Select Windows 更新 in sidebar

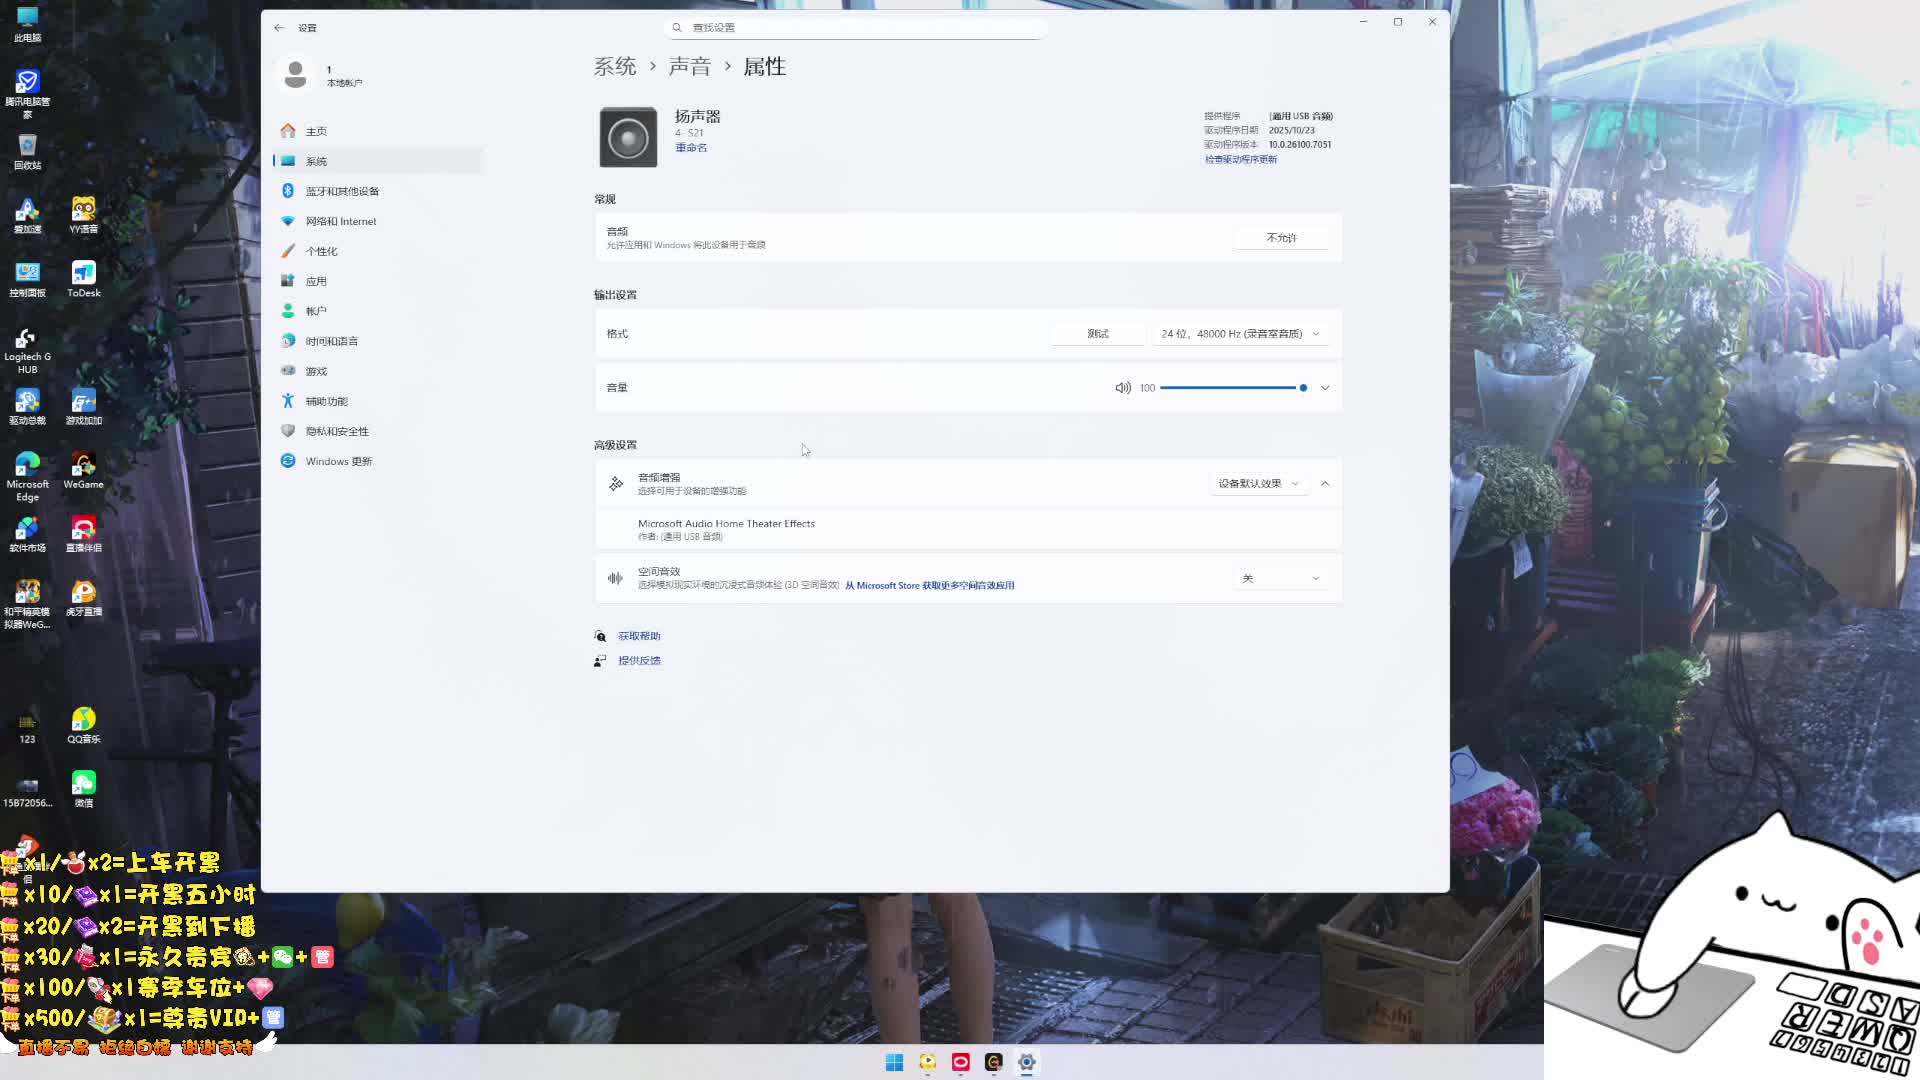338,461
